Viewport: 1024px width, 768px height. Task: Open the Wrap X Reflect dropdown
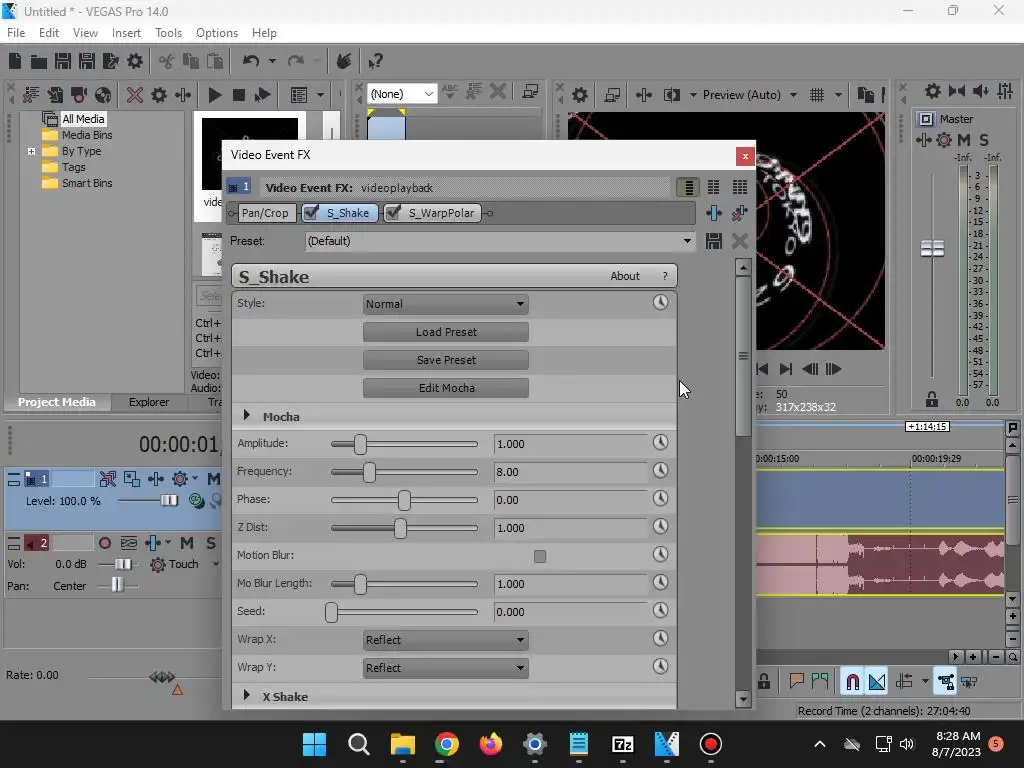445,640
